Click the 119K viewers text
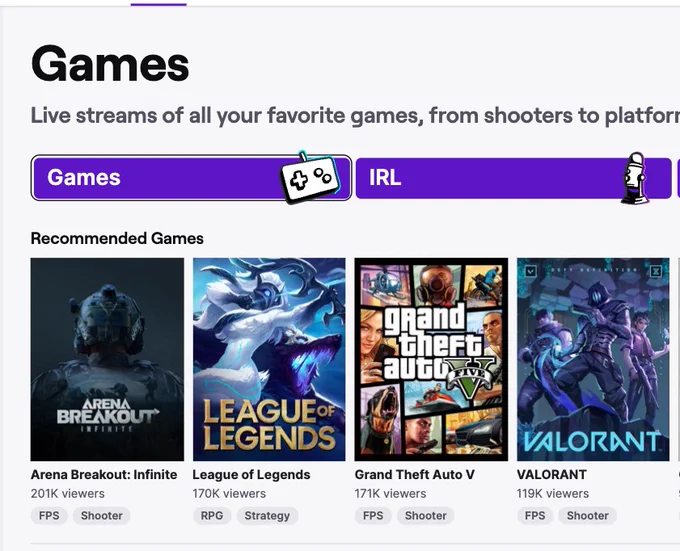680x551 pixels. click(x=553, y=494)
